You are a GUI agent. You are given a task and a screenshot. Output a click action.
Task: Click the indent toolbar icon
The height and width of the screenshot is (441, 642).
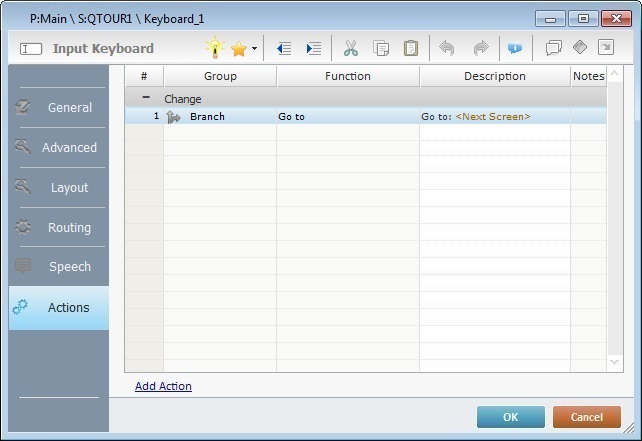313,48
